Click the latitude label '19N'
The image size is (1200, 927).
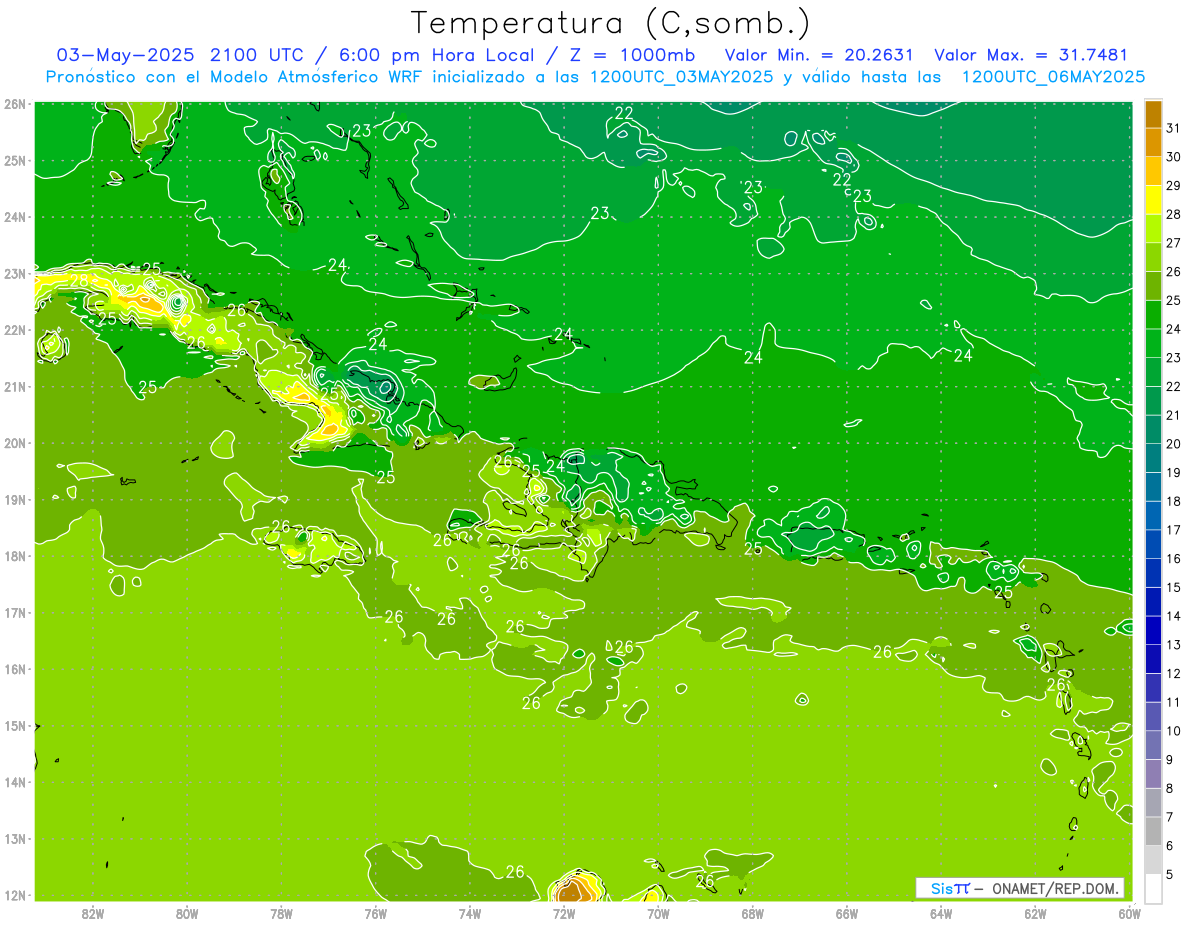14,500
